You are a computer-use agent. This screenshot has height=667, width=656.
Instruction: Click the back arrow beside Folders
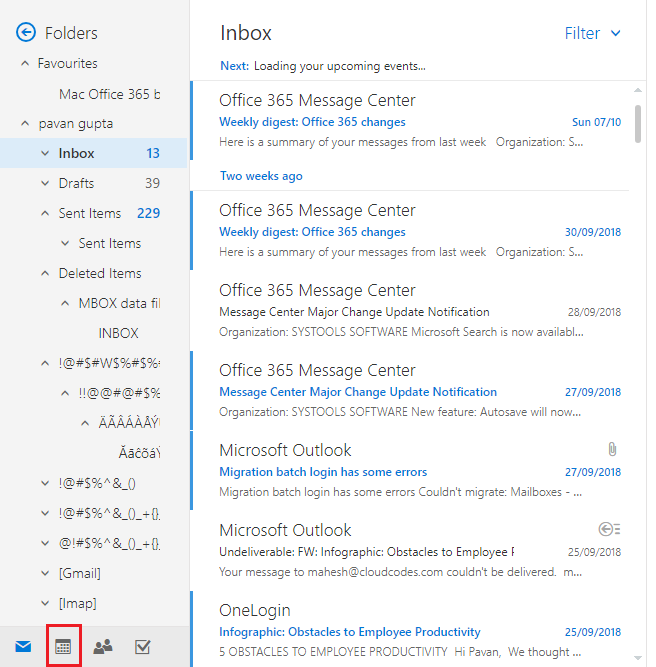26,32
